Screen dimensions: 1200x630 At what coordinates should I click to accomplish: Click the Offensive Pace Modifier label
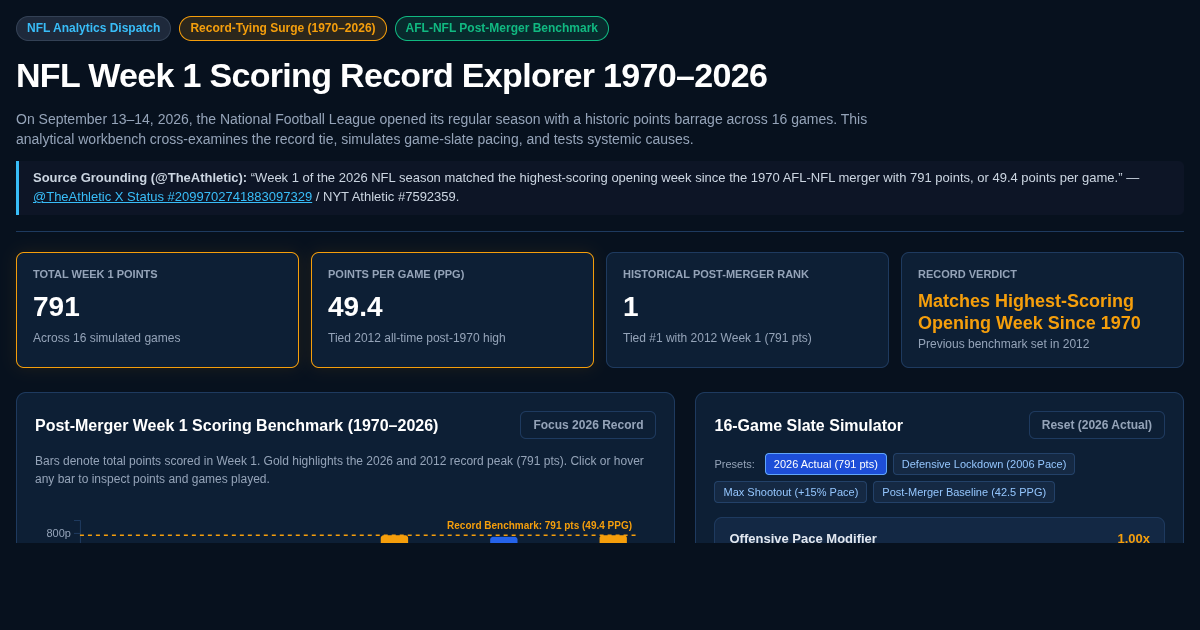pyautogui.click(x=803, y=538)
